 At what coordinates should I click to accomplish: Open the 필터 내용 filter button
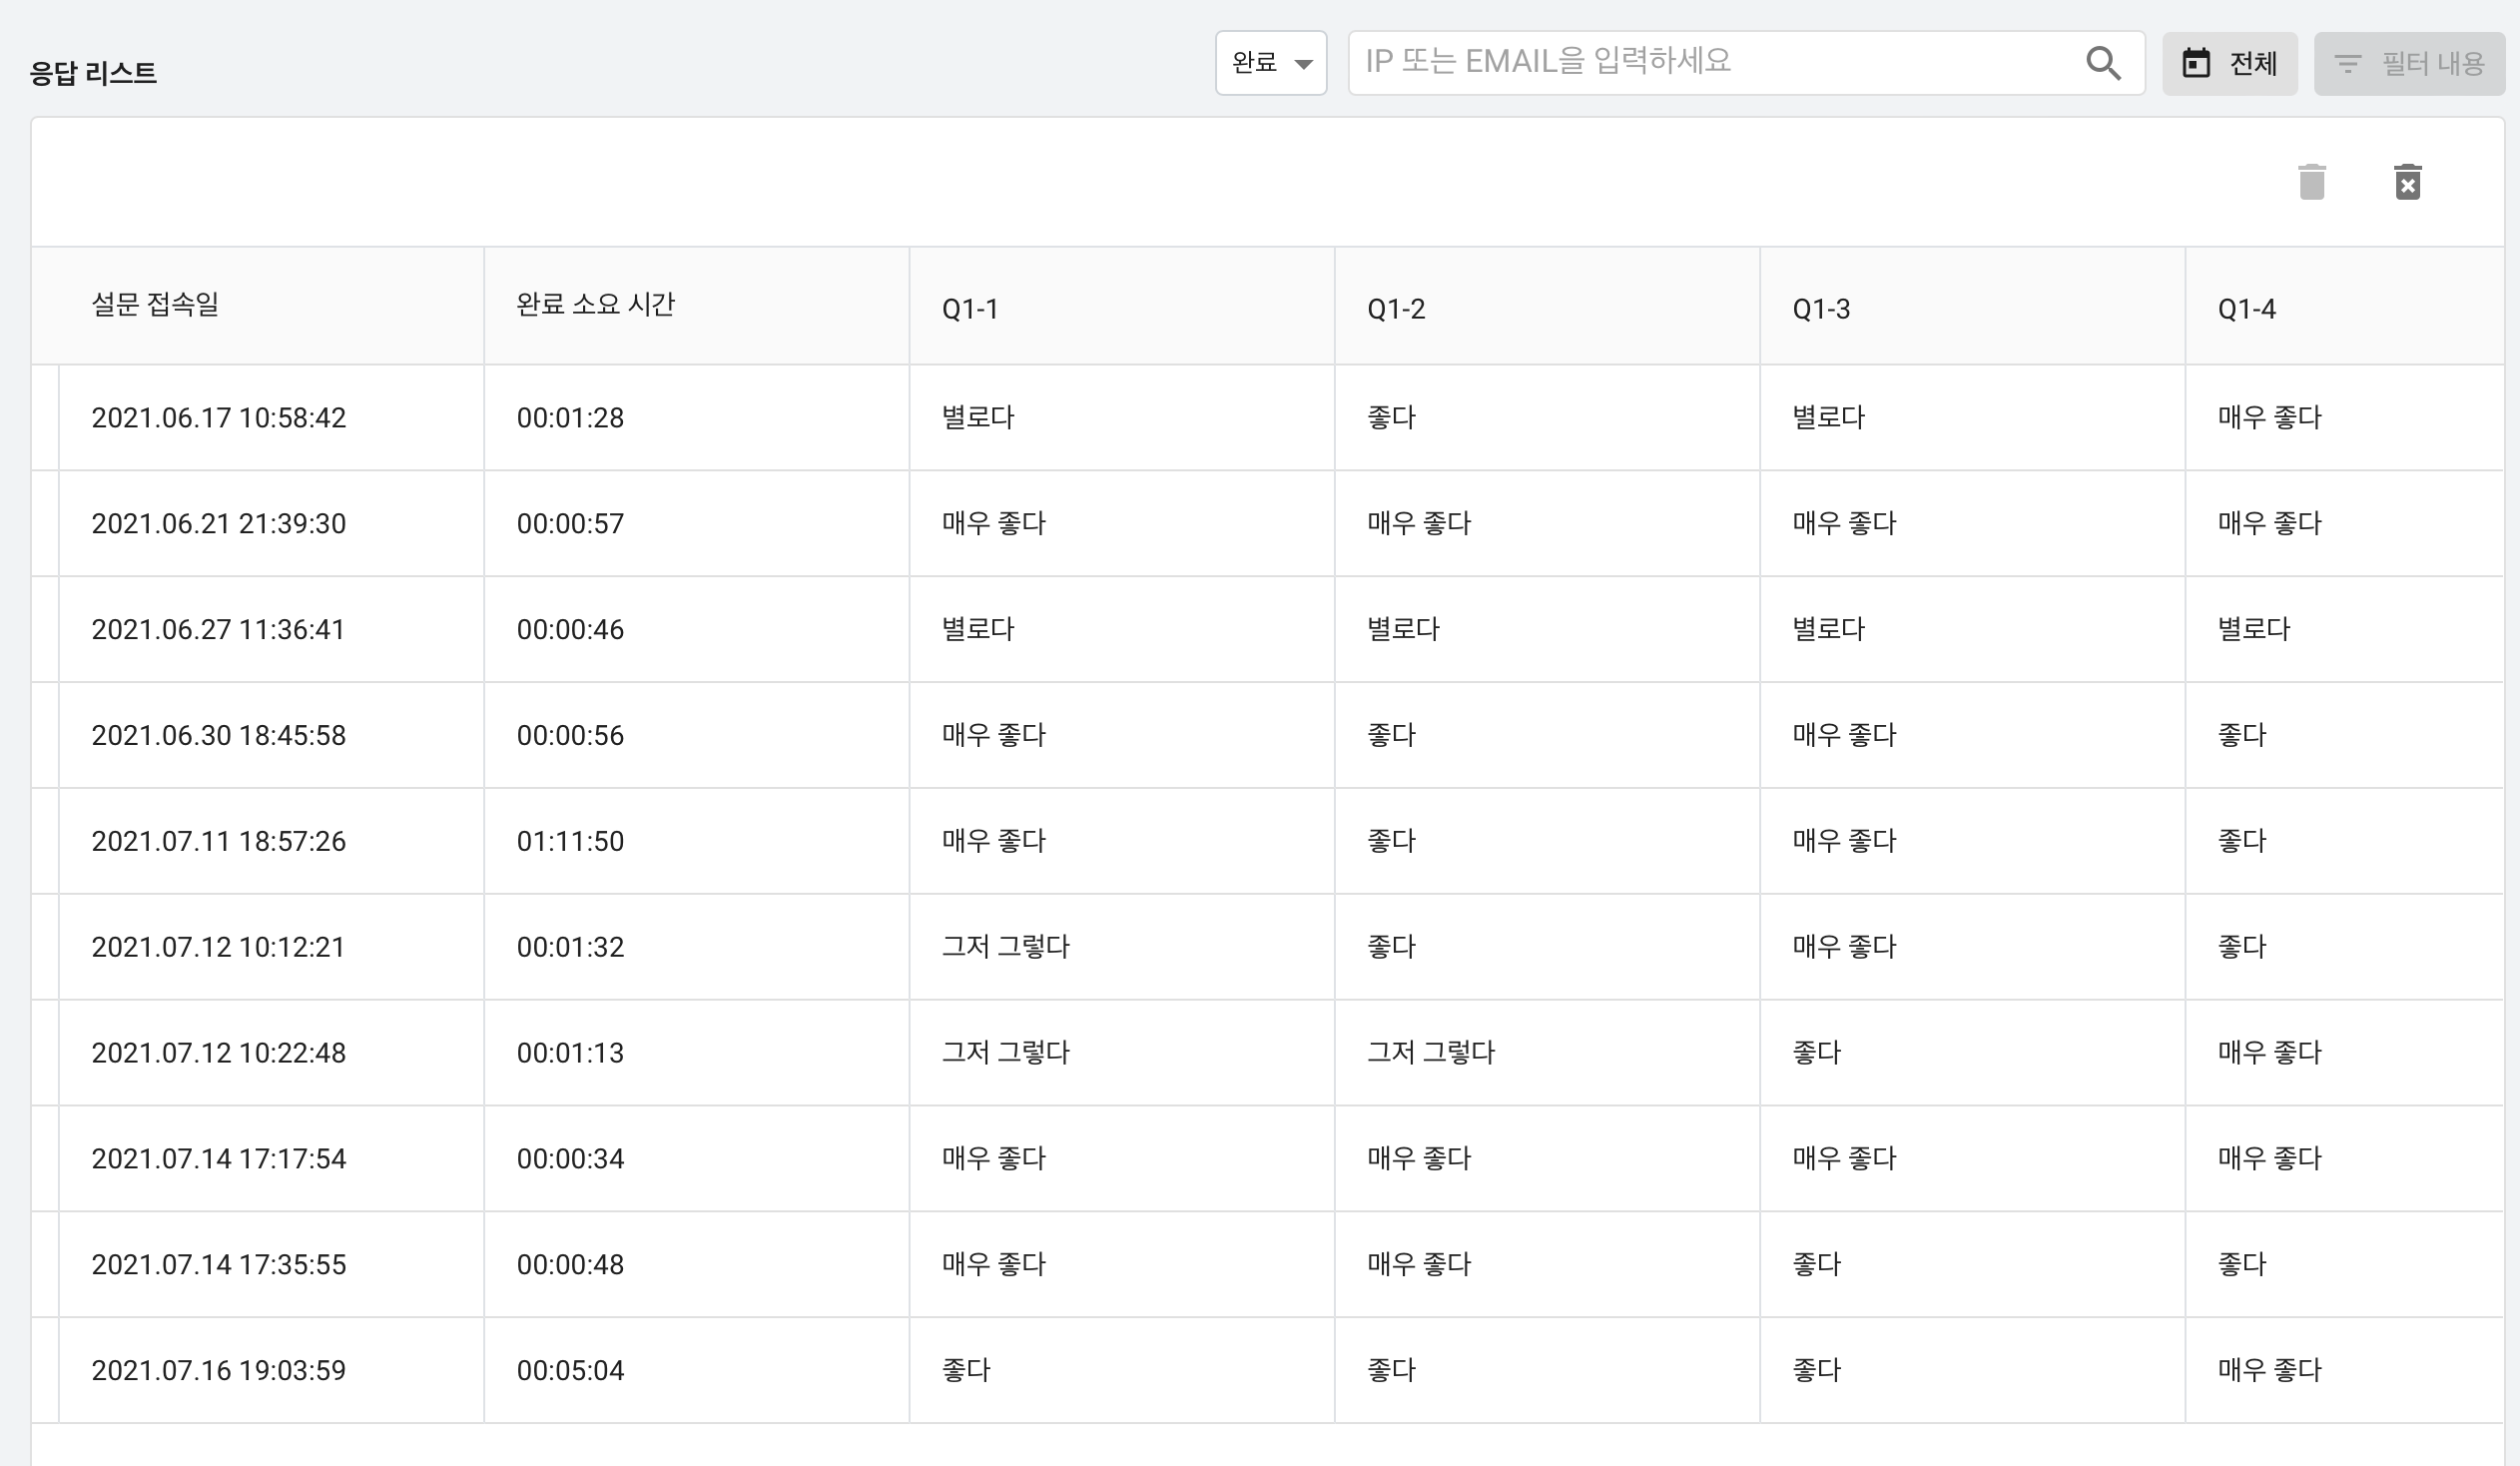pos(2409,63)
